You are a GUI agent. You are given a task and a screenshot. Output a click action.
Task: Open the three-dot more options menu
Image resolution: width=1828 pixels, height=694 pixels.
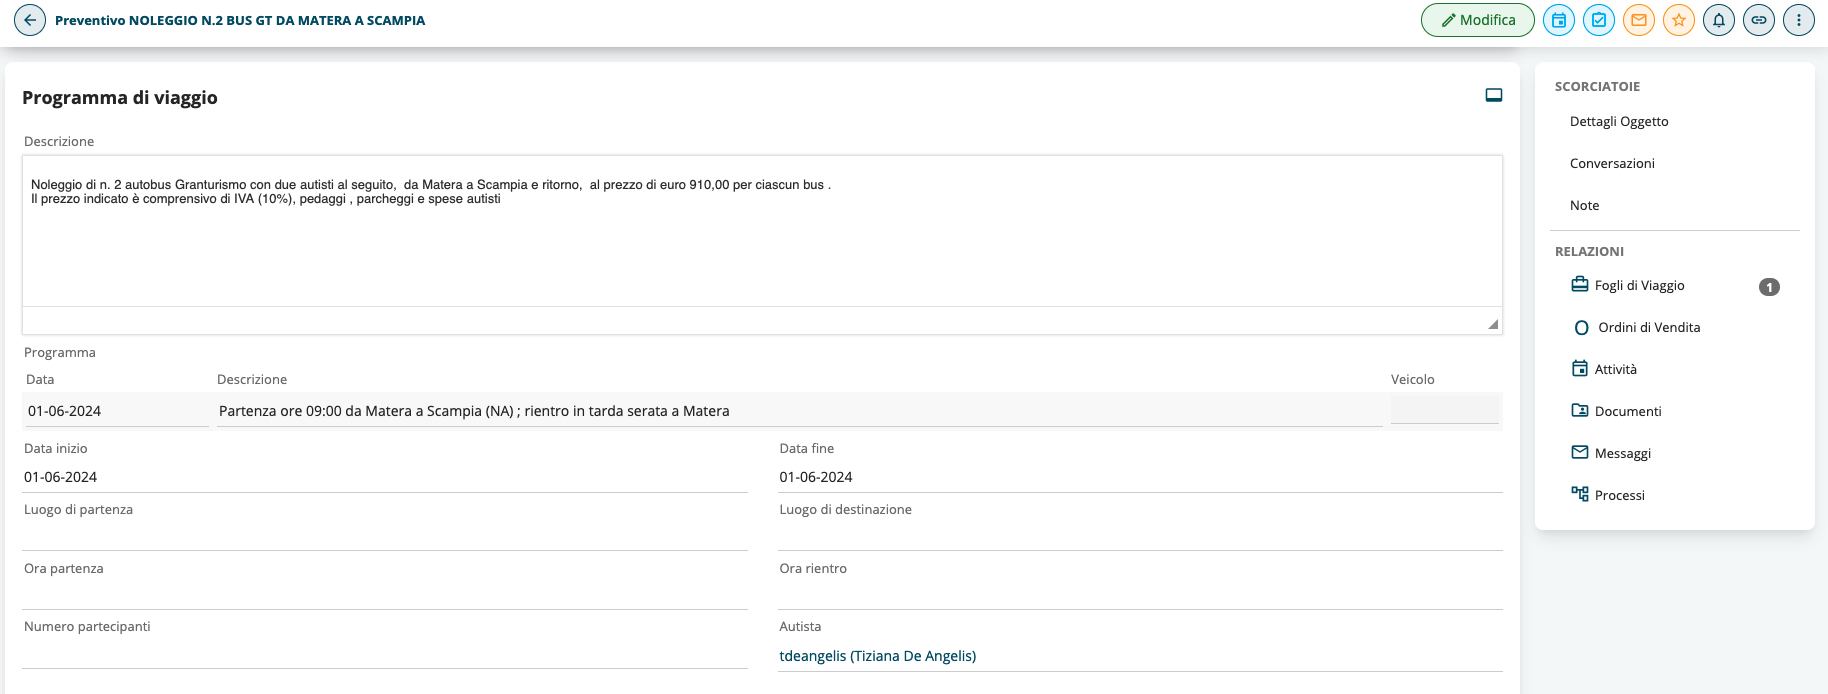[1799, 20]
